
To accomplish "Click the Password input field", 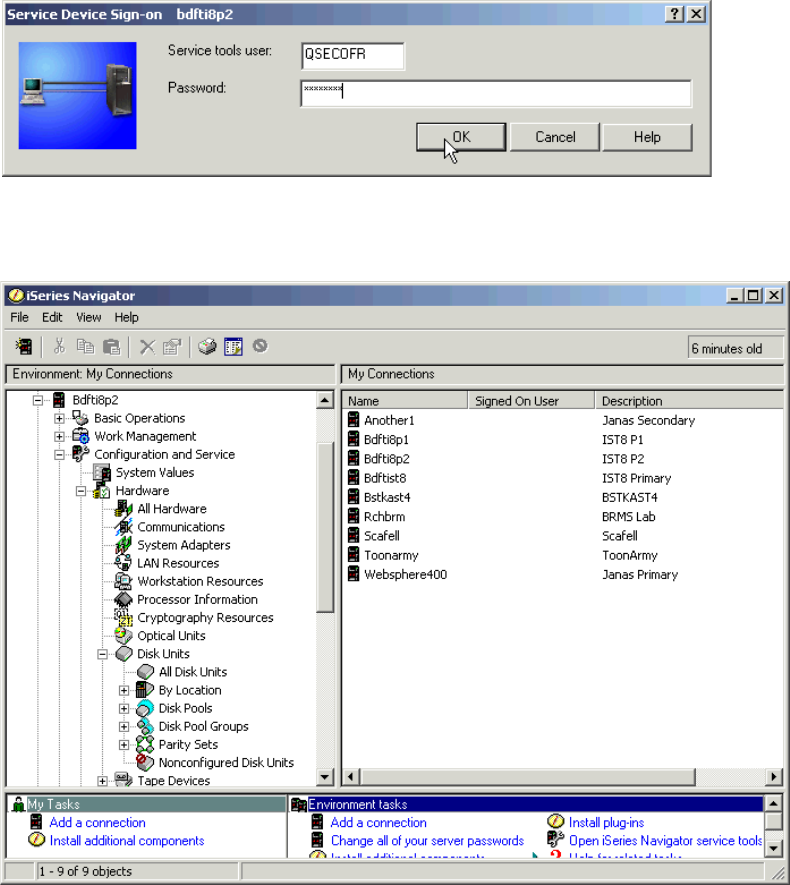I will click(x=496, y=93).
